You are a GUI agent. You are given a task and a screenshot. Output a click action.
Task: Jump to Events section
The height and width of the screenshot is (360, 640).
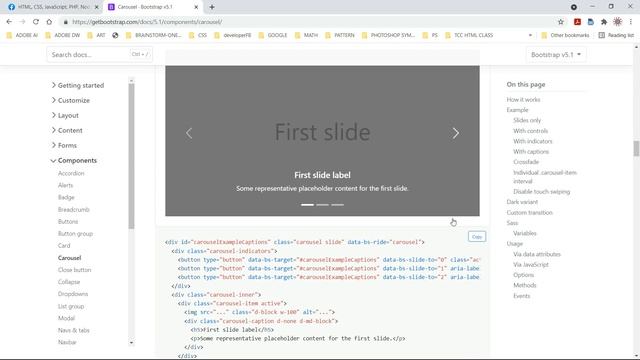coord(522,296)
